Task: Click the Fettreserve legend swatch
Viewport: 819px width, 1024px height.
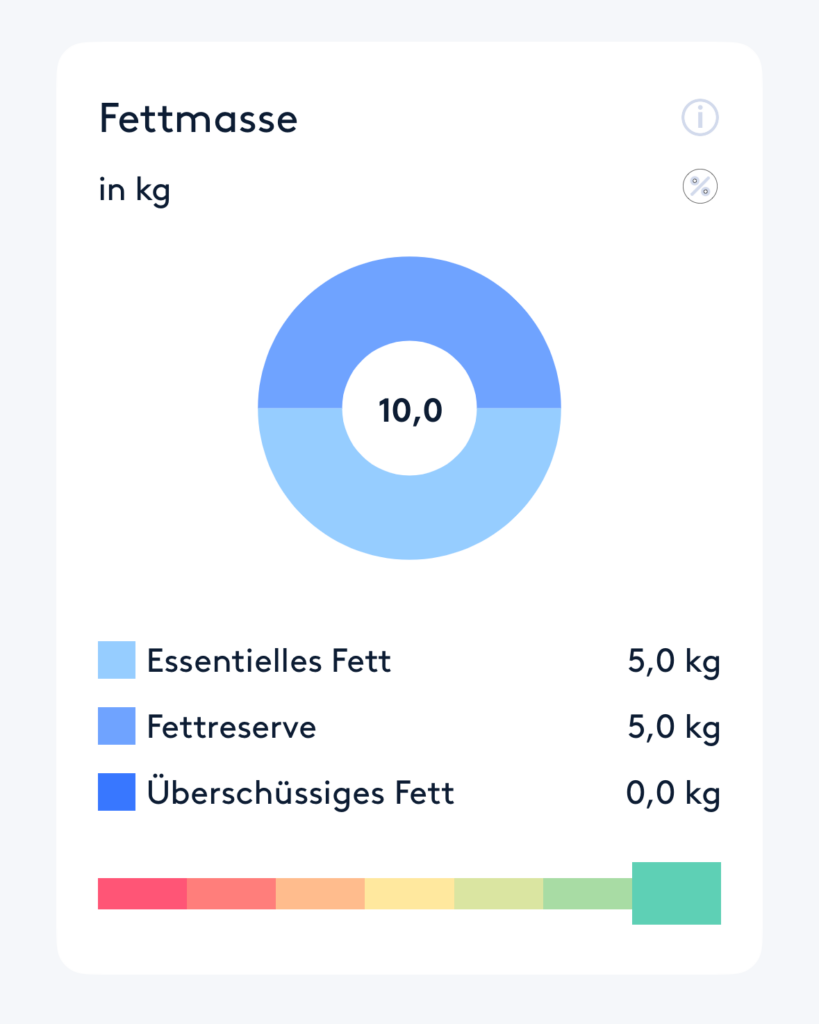Action: click(x=117, y=726)
